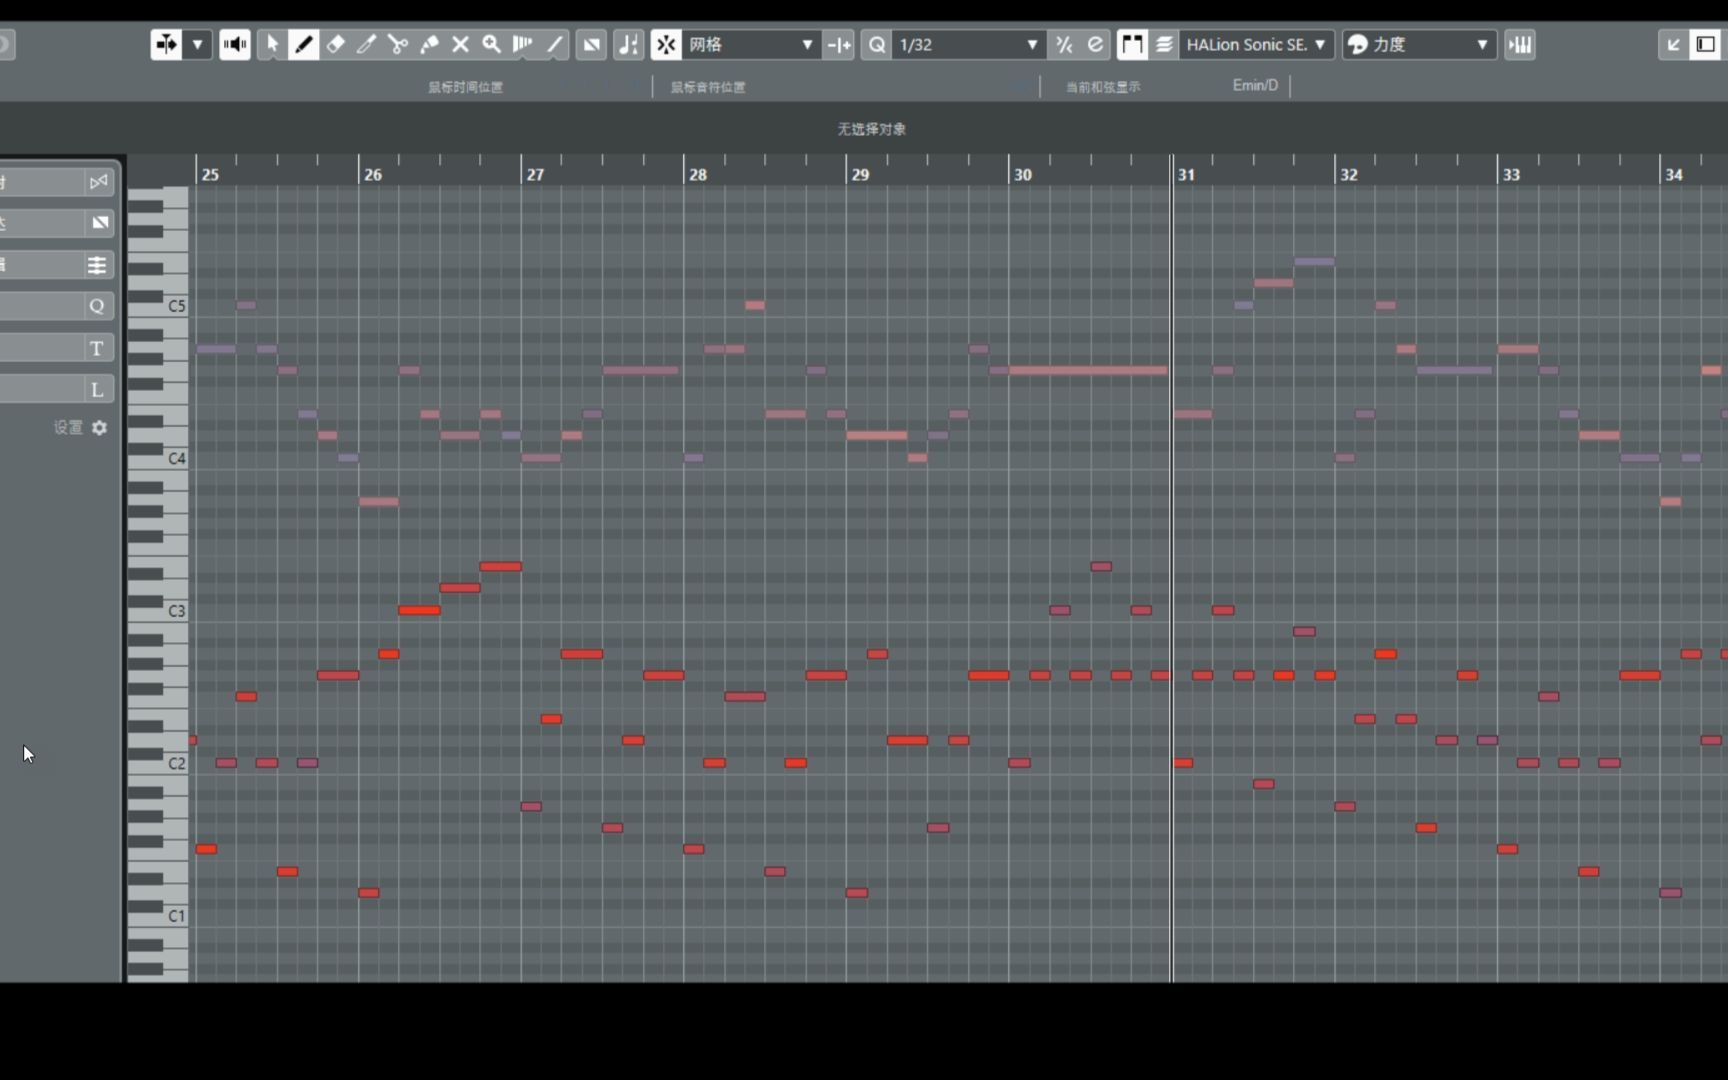Click the 鼠标音符位置 status label
The height and width of the screenshot is (1080, 1728).
tap(708, 87)
